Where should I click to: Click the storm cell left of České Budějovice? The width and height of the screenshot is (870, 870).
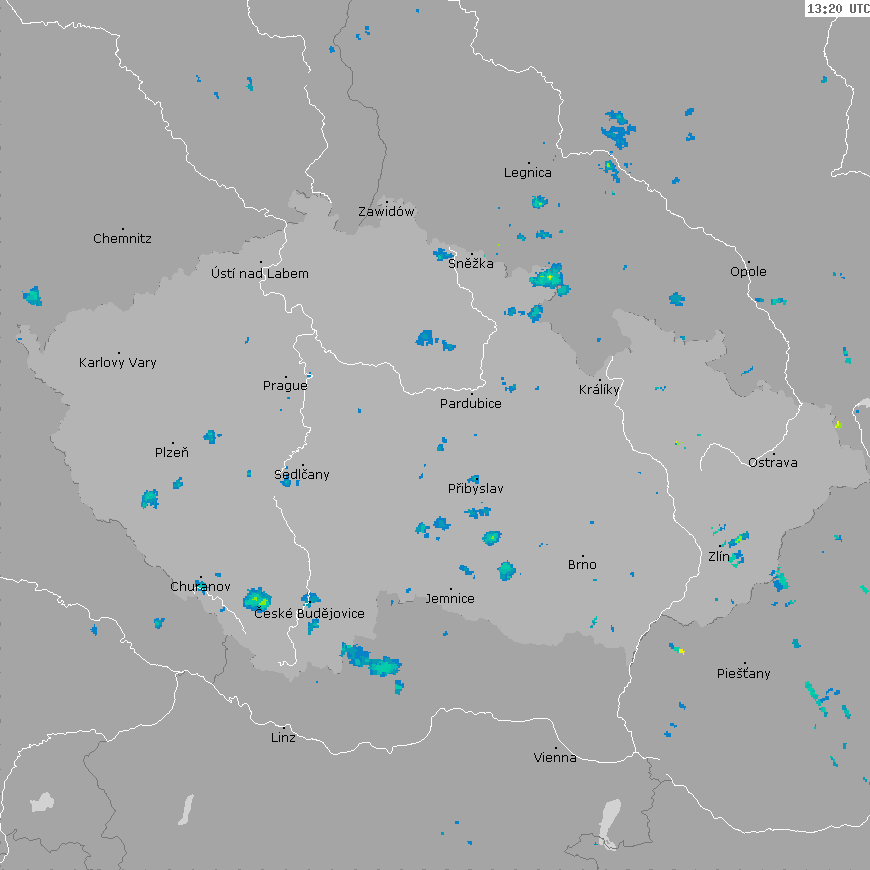(x=256, y=599)
